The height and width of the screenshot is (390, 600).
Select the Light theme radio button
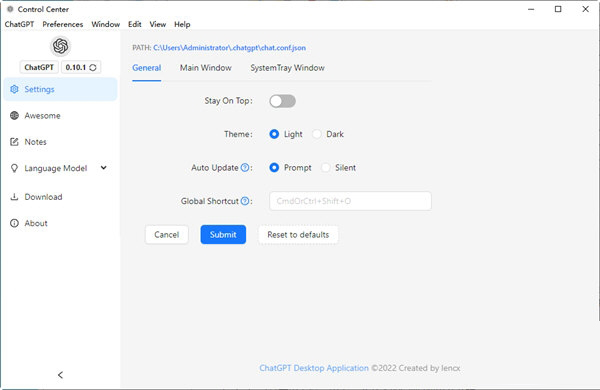(274, 134)
